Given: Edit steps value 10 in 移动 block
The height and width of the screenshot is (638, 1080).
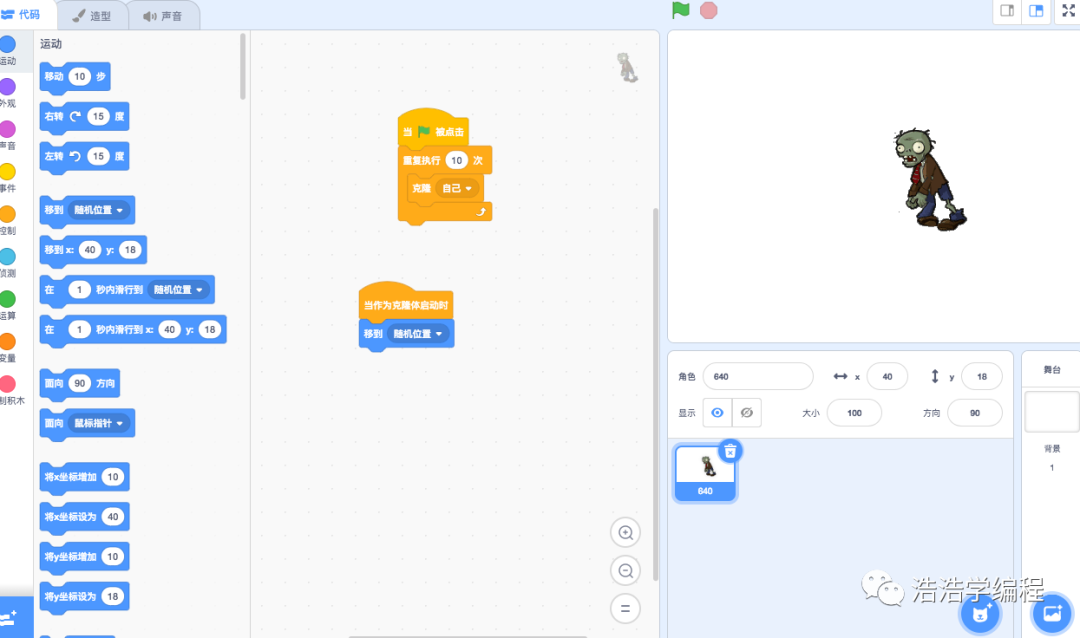Looking at the screenshot, I should click(80, 76).
